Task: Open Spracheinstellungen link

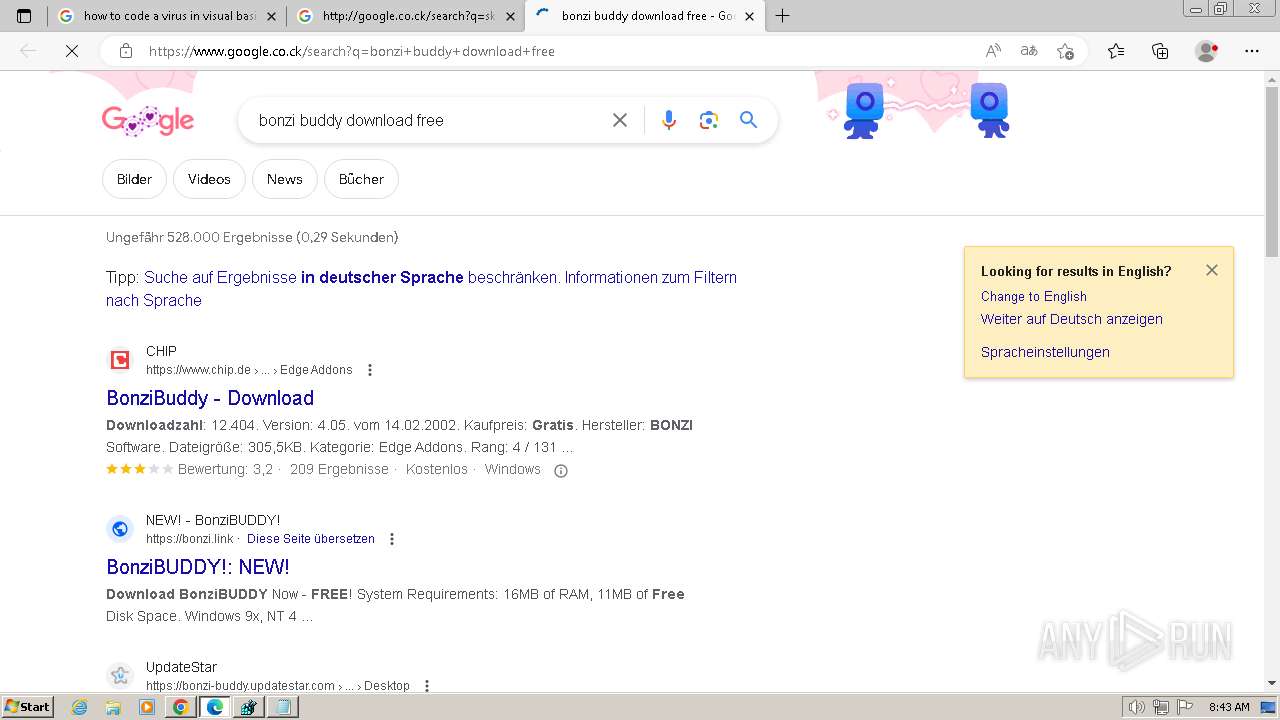Action: coord(1045,352)
